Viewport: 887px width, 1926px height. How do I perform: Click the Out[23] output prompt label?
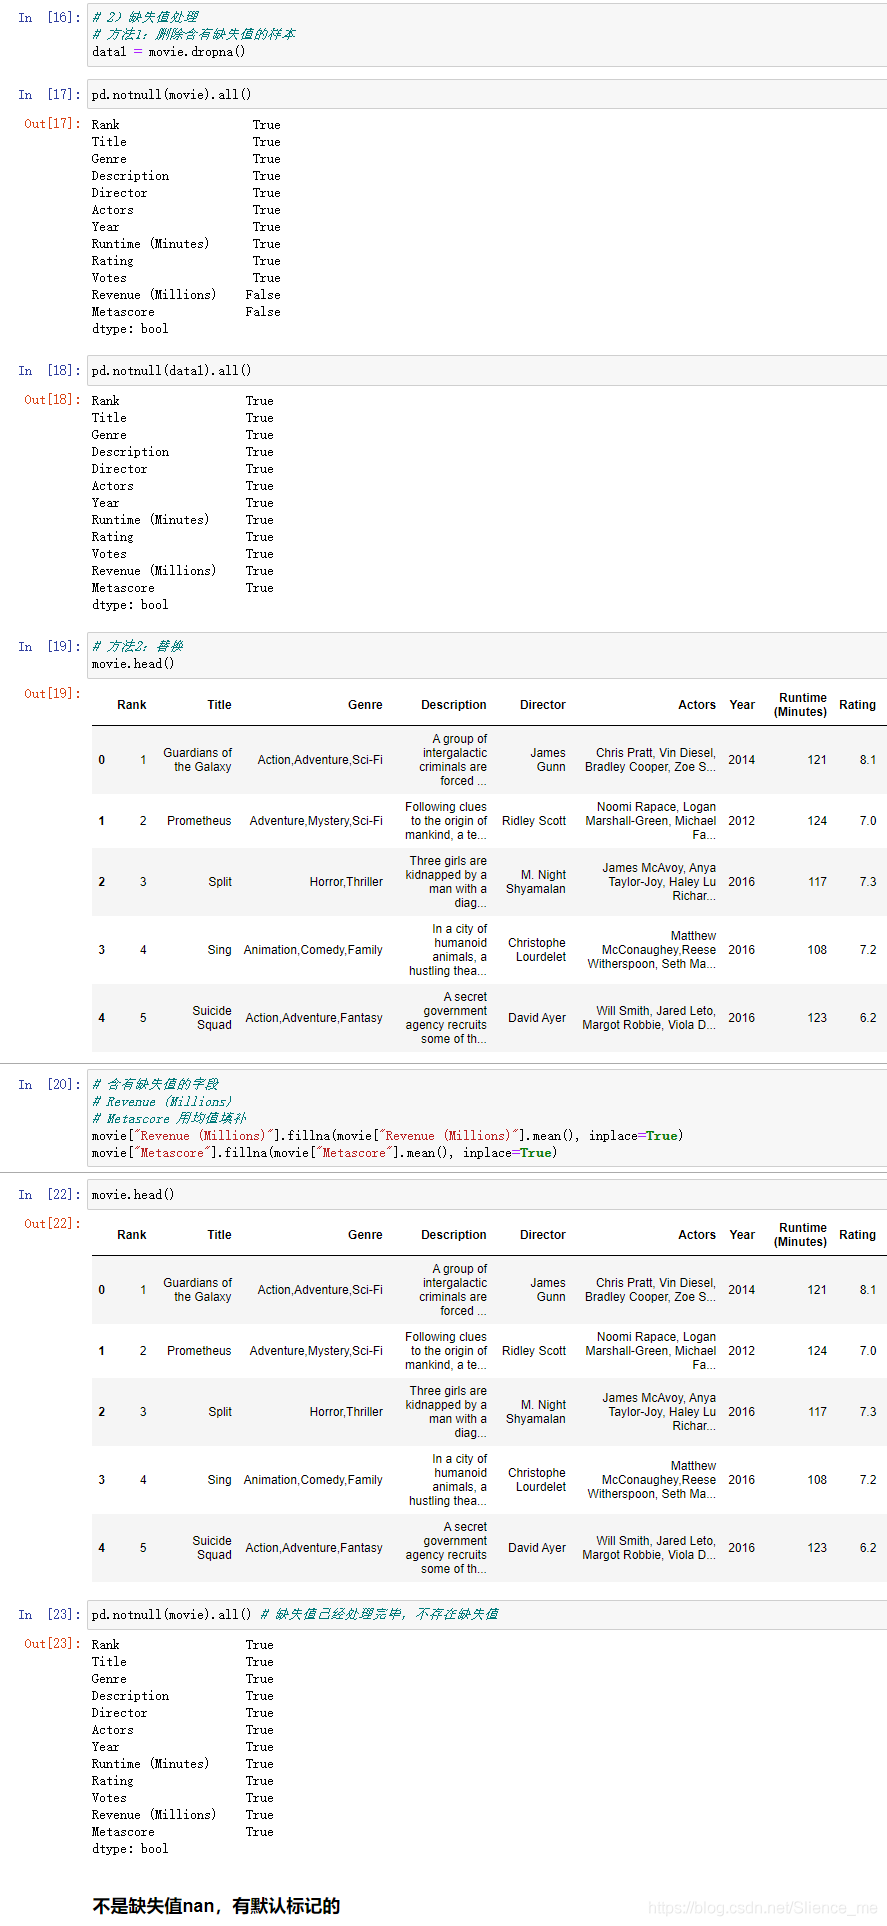click(x=52, y=1644)
